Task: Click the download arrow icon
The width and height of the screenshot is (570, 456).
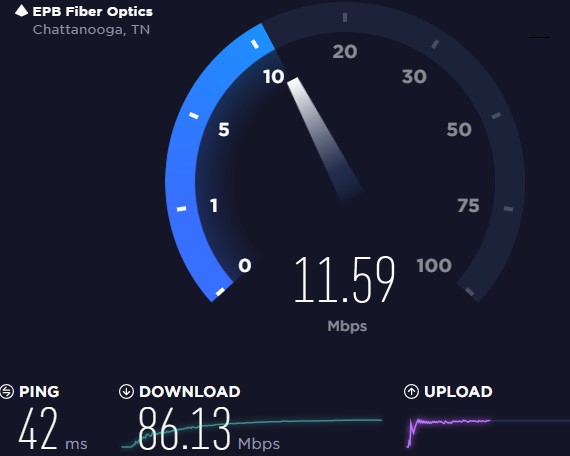Action: (126, 392)
